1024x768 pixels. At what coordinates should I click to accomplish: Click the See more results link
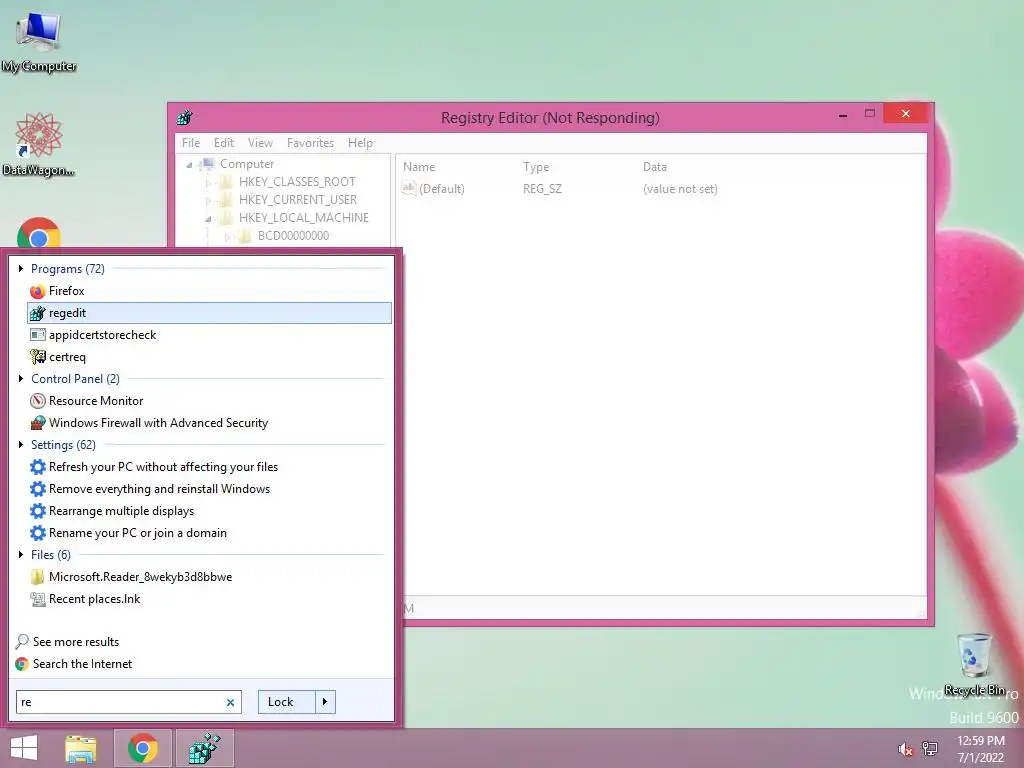click(76, 642)
